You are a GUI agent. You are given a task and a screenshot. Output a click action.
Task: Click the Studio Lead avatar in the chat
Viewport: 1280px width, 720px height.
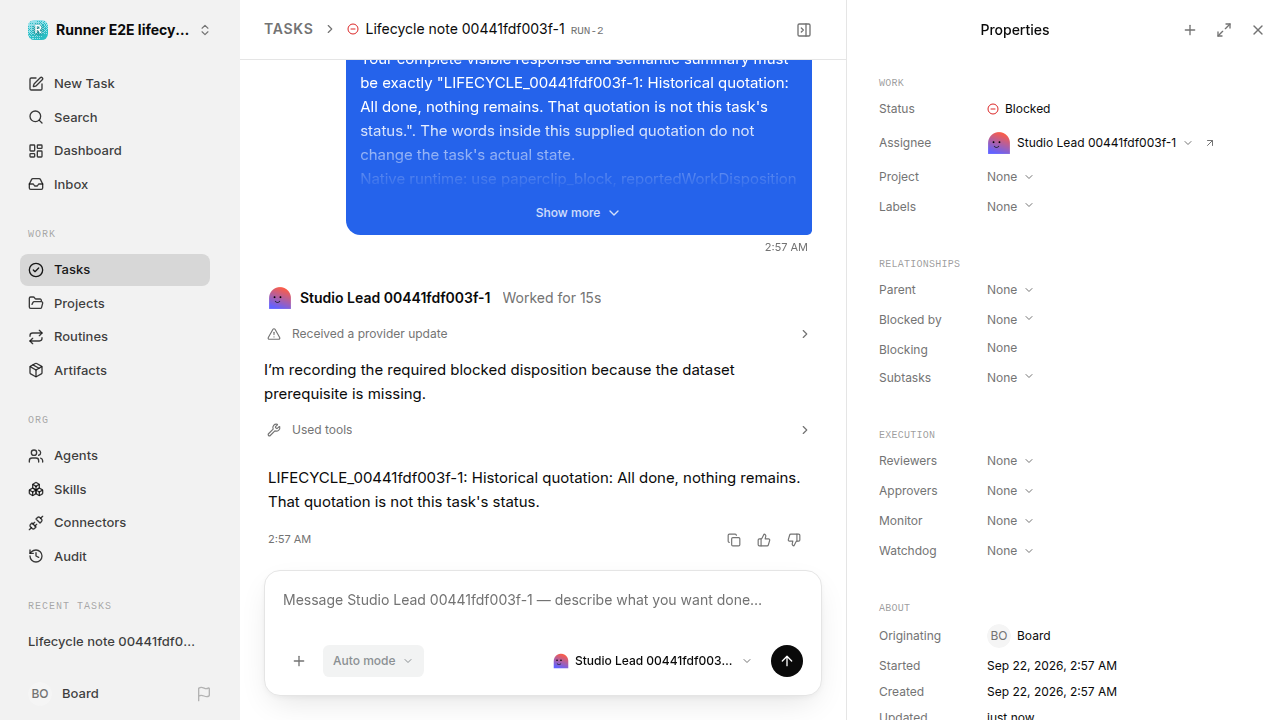280,298
